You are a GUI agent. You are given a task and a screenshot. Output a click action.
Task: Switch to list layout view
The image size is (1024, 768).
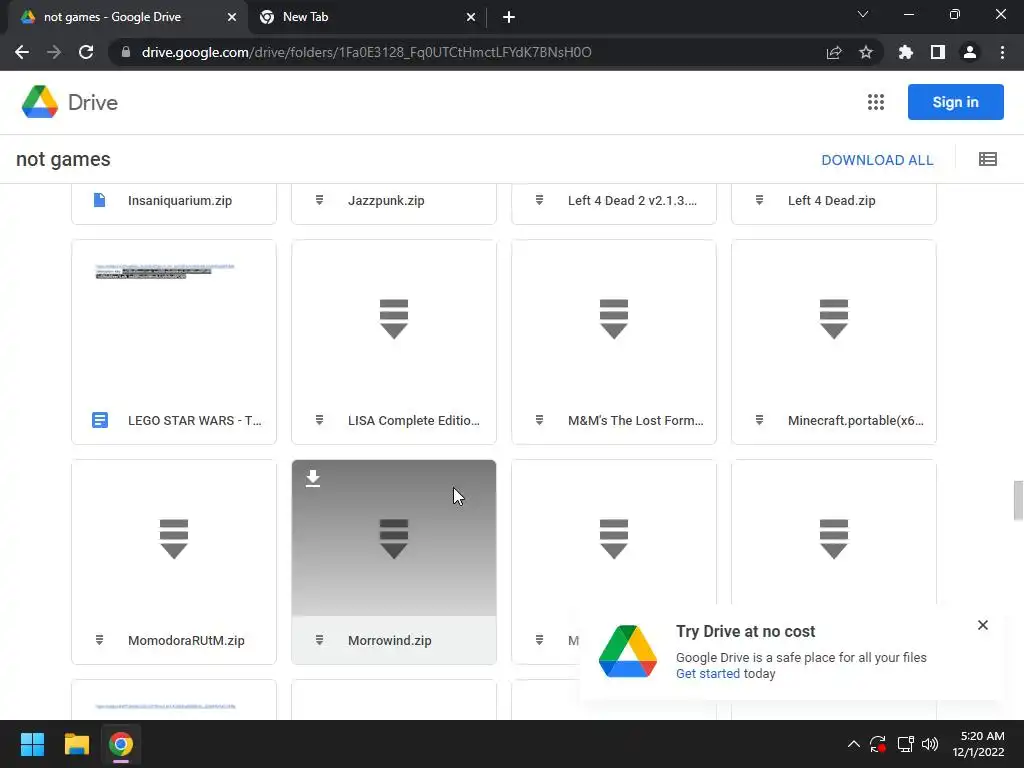pyautogui.click(x=987, y=159)
